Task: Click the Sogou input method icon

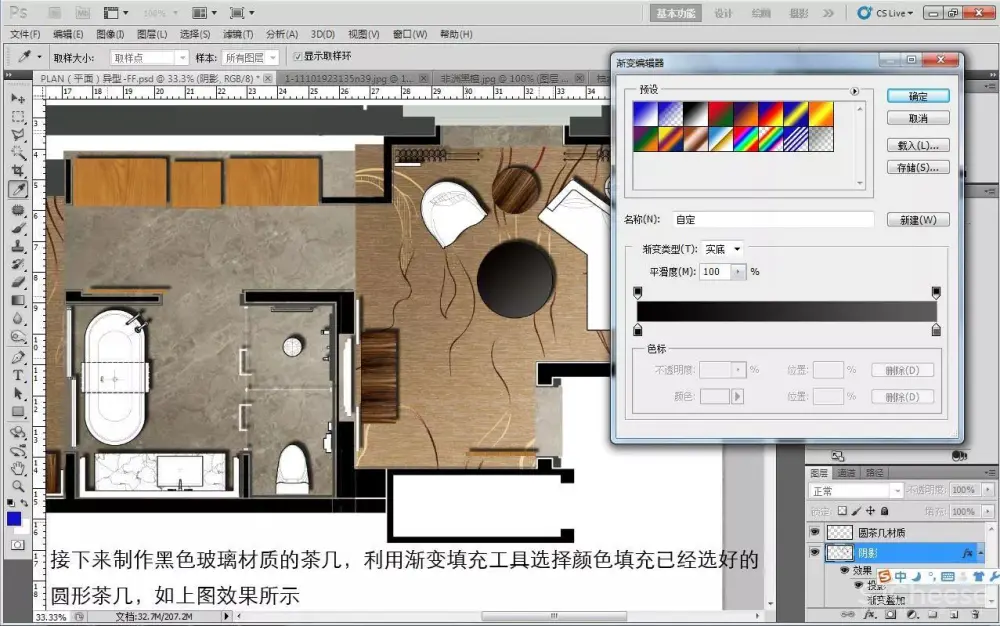Action: click(x=881, y=577)
